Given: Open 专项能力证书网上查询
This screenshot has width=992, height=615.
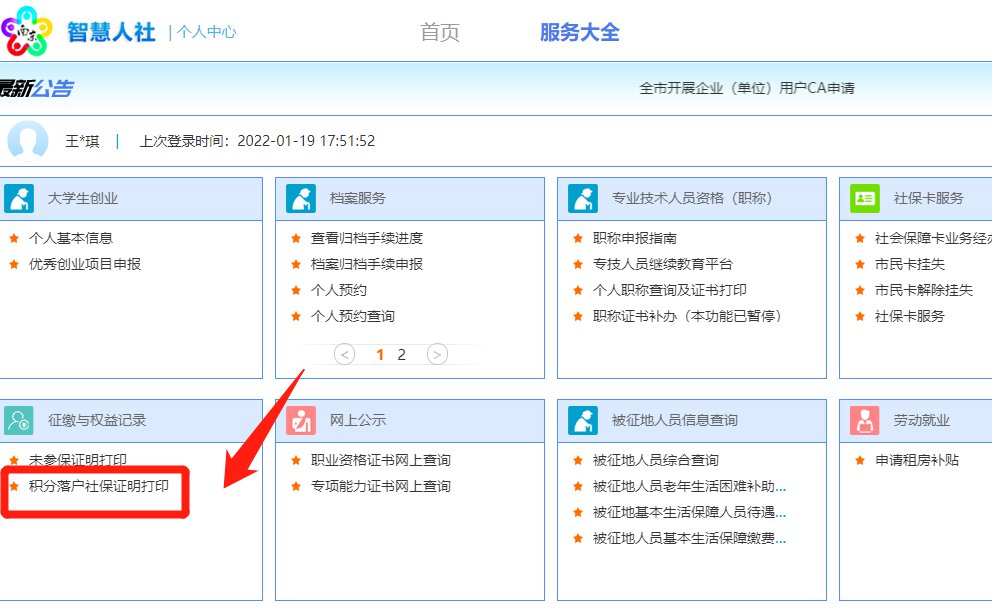Looking at the screenshot, I should 381,486.
